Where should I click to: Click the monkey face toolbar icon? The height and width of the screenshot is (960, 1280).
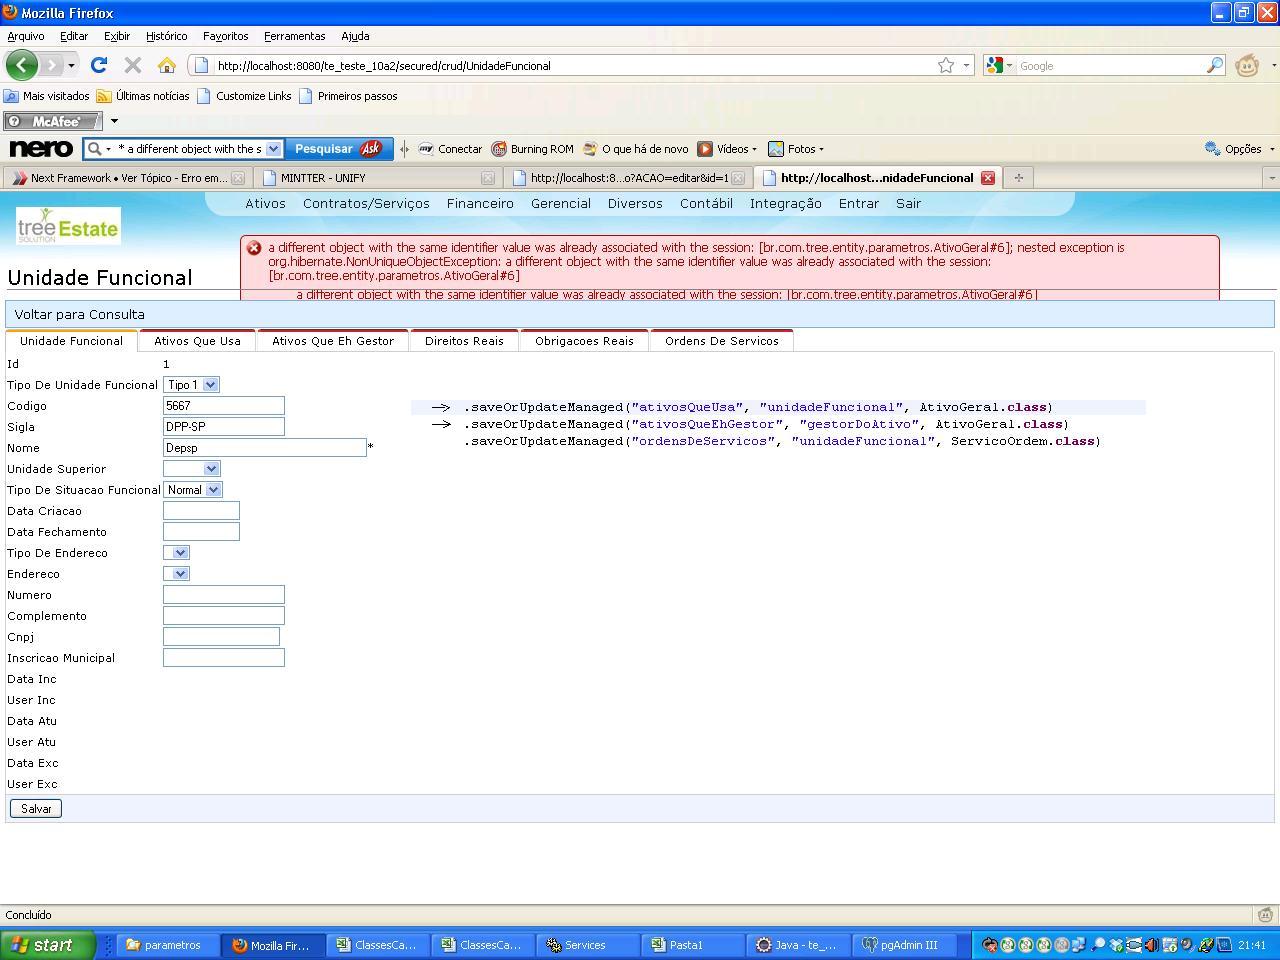point(1247,65)
